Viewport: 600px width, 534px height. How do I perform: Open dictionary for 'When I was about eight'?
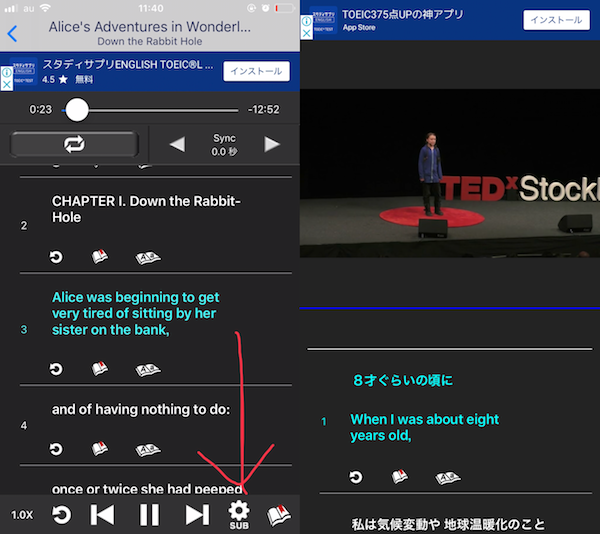[448, 477]
